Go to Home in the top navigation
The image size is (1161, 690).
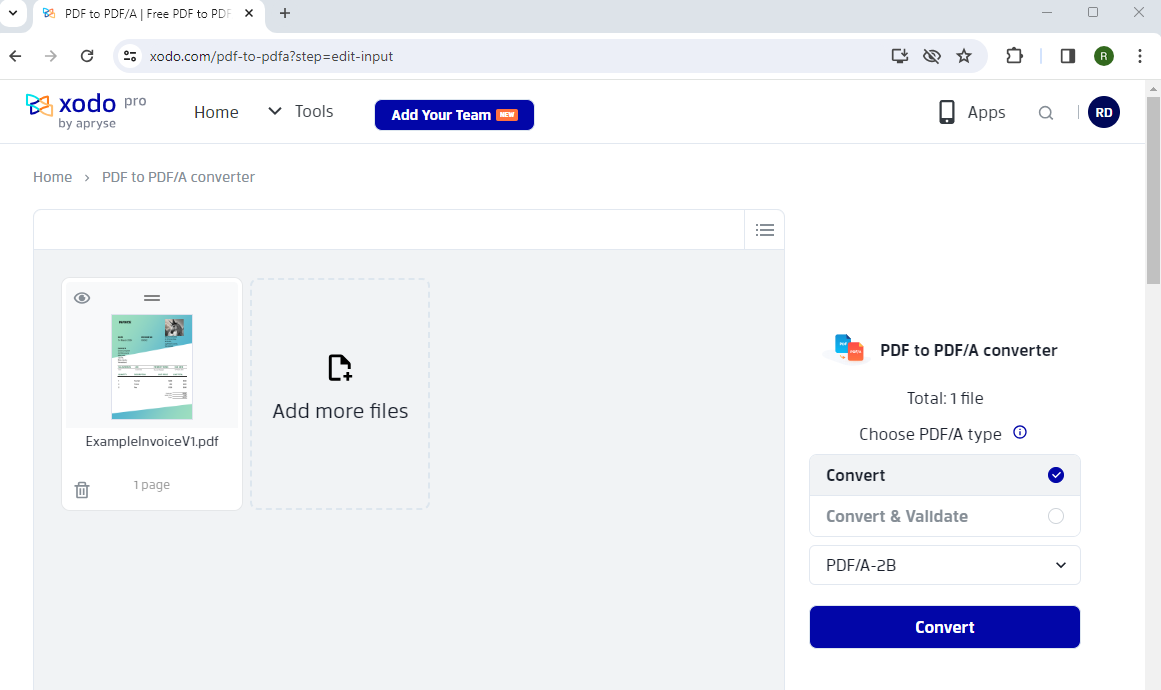pyautogui.click(x=216, y=113)
